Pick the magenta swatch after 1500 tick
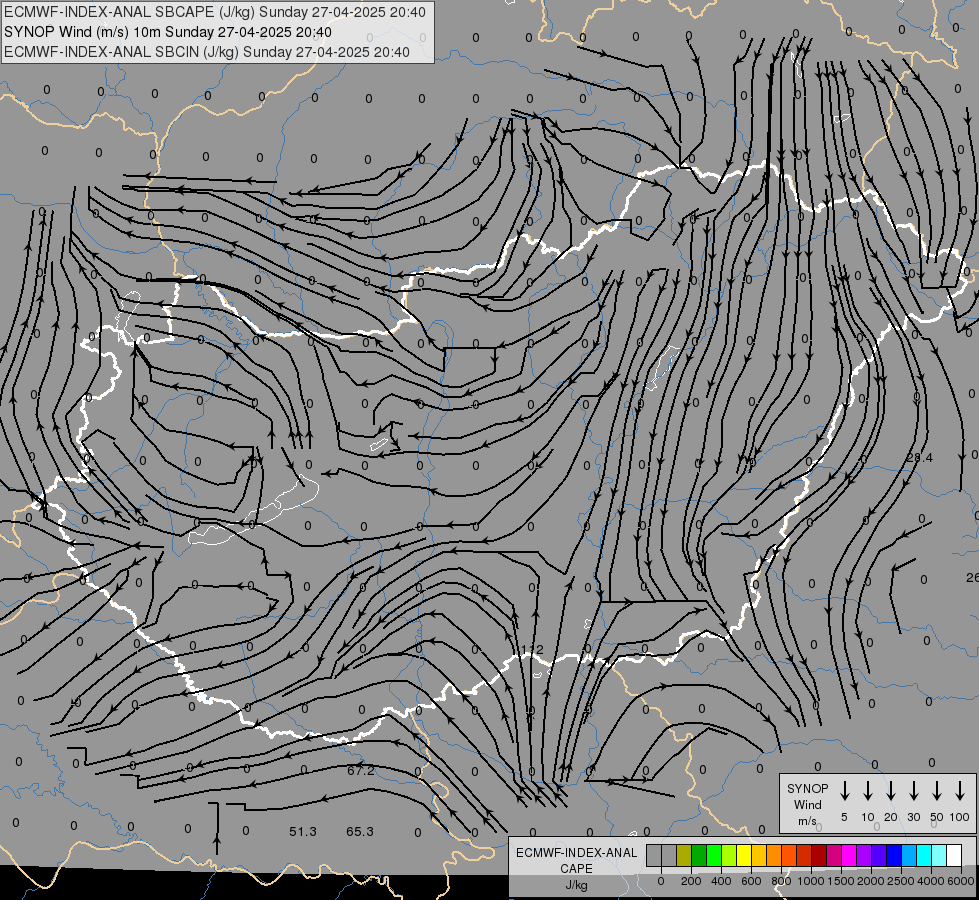 (849, 855)
